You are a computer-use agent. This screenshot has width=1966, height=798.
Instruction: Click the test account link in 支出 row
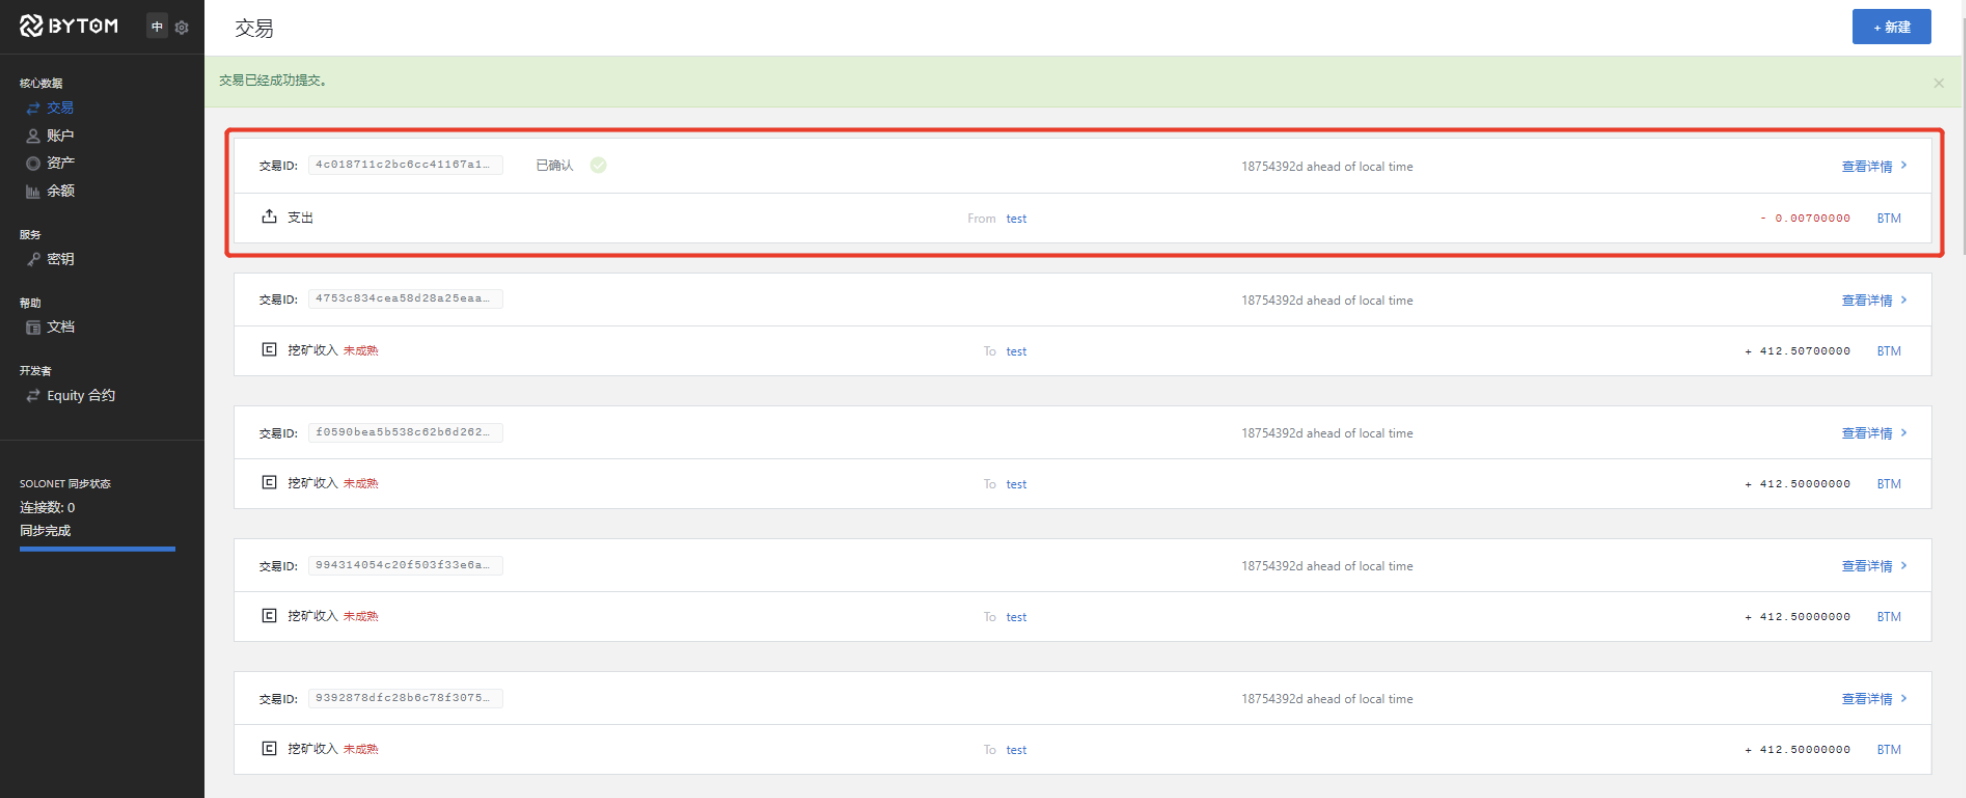coord(1016,218)
